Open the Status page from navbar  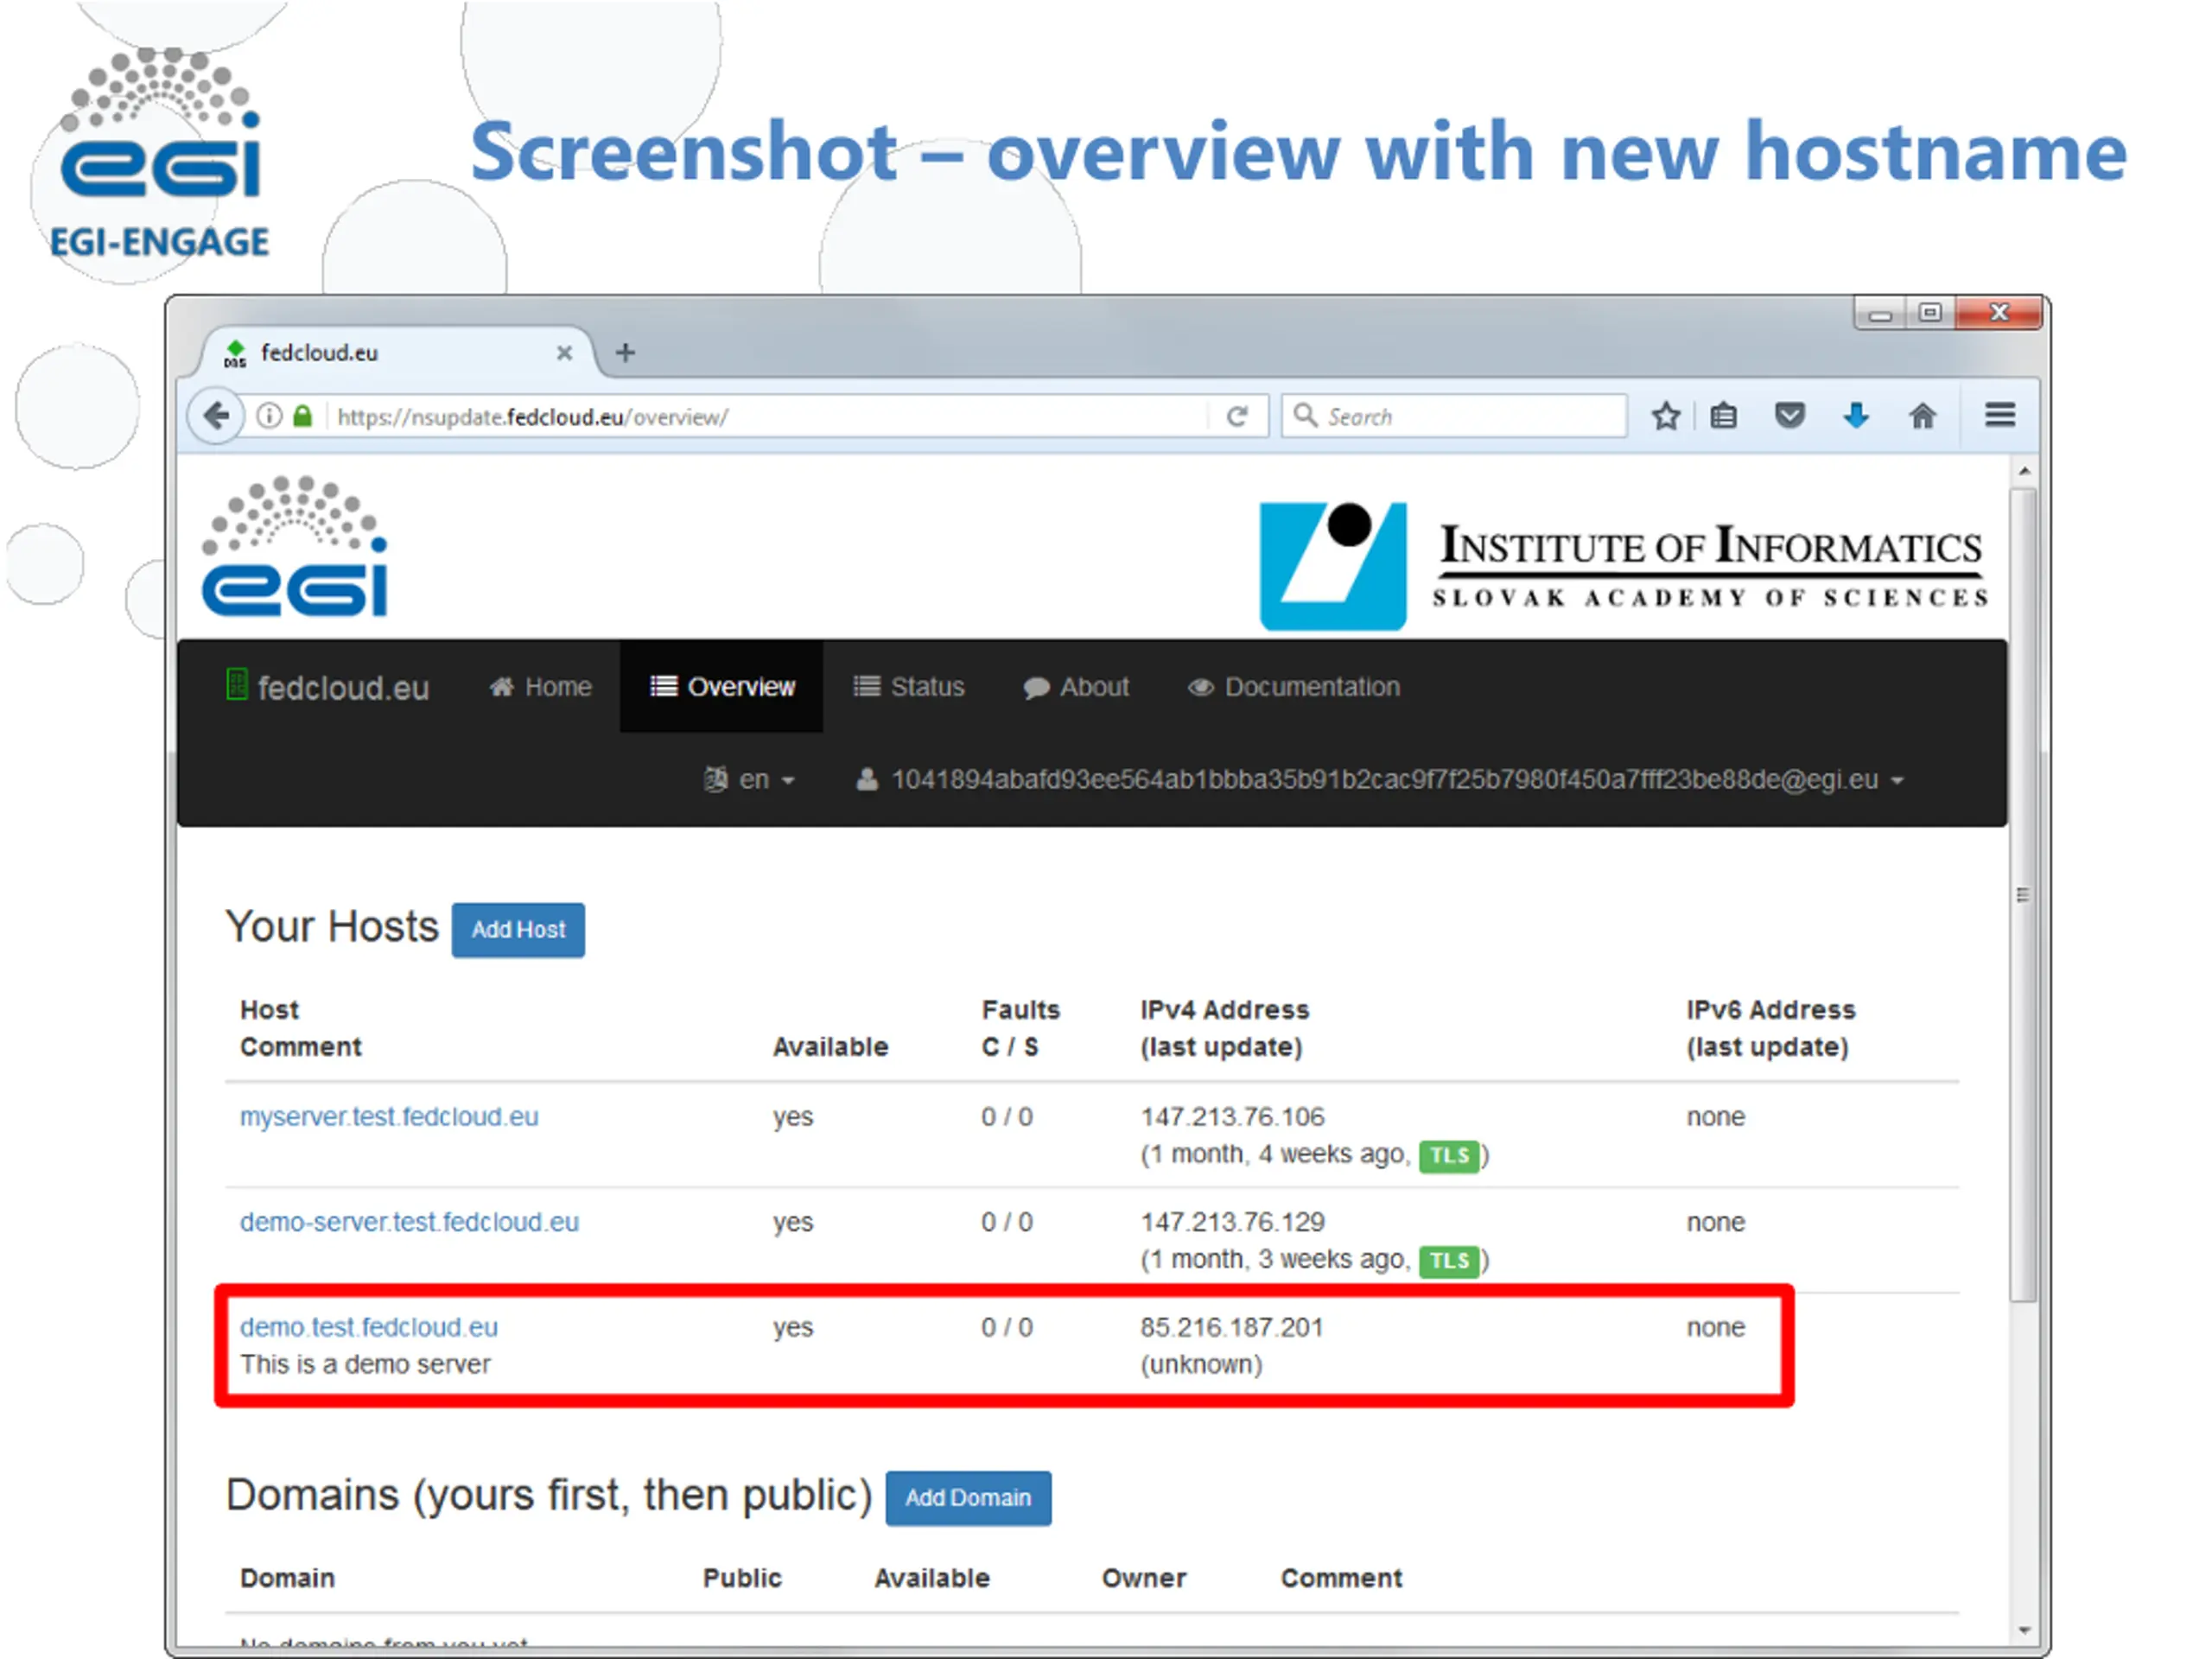pos(909,687)
